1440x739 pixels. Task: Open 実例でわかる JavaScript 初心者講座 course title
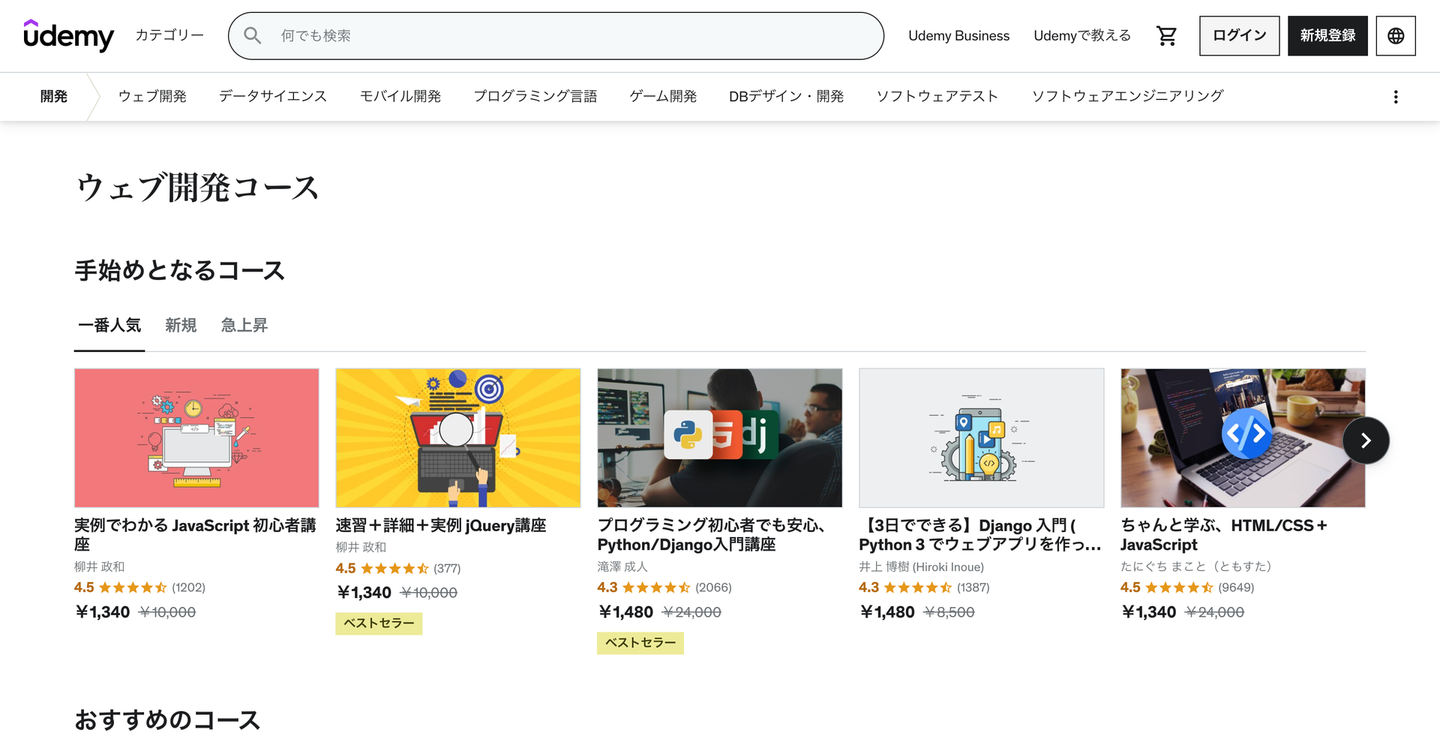click(195, 535)
